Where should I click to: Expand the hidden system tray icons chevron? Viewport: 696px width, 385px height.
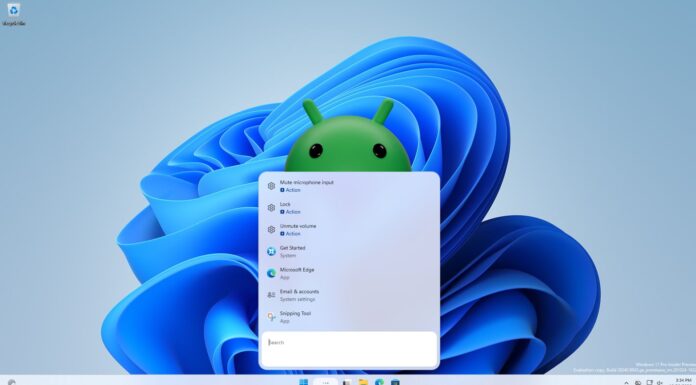point(626,382)
